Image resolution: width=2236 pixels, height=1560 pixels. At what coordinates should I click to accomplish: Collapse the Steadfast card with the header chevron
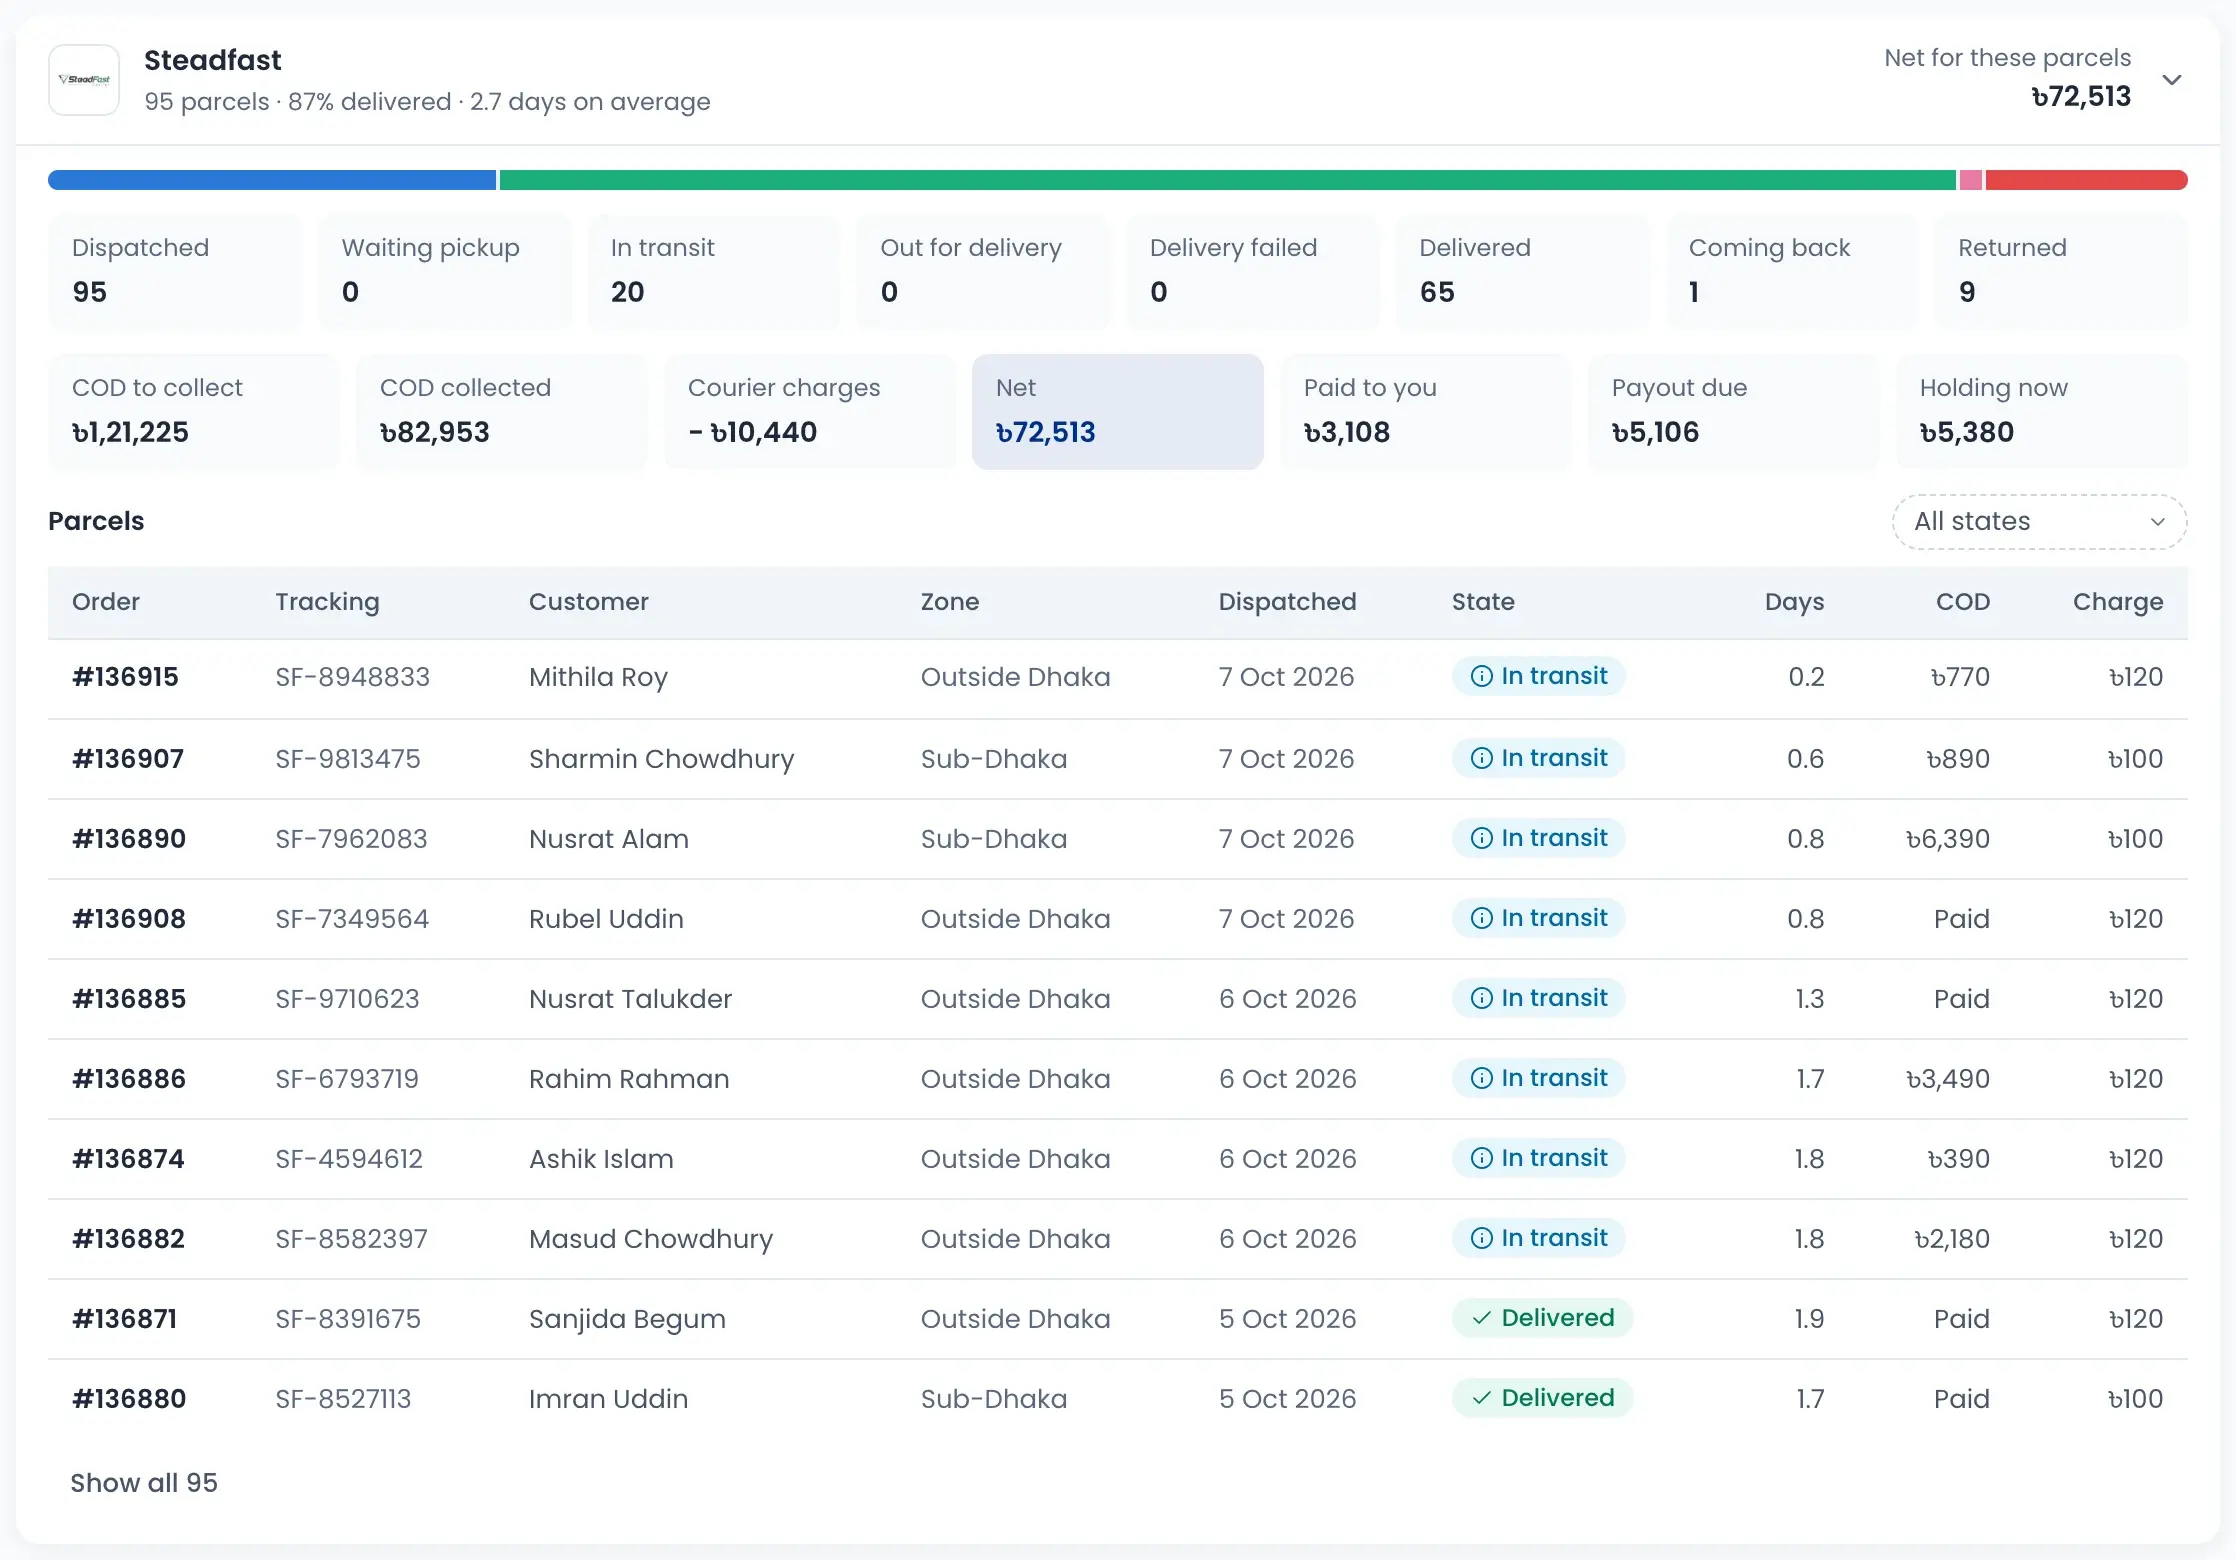click(x=2171, y=80)
